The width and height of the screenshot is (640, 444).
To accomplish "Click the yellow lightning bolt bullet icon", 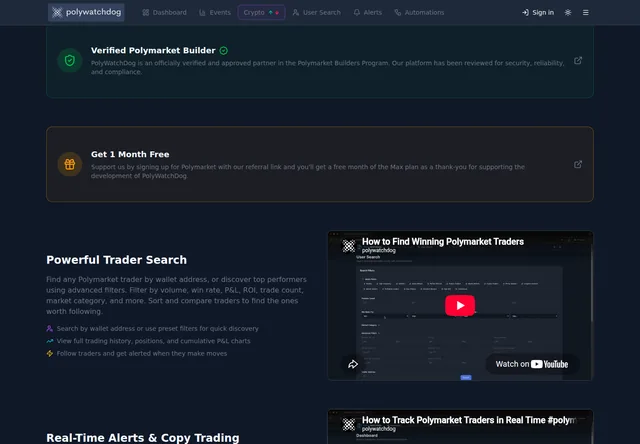I will click(50, 353).
